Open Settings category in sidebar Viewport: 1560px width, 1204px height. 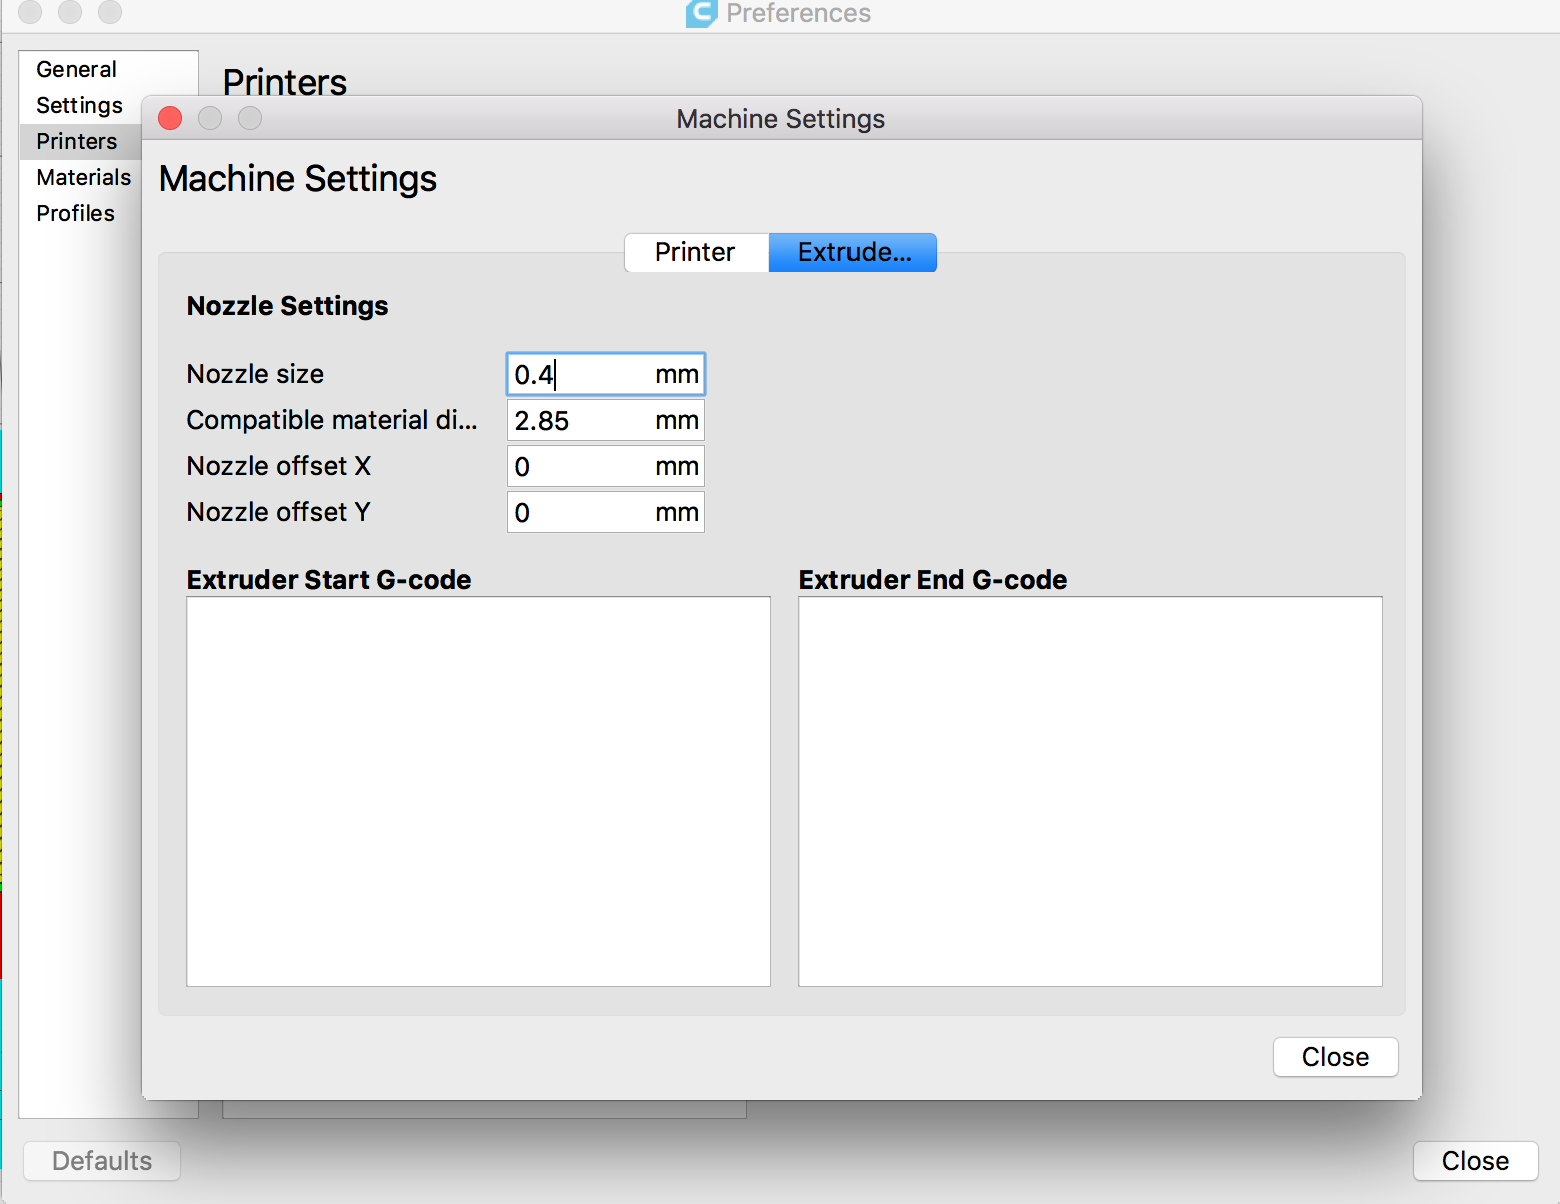coord(80,105)
